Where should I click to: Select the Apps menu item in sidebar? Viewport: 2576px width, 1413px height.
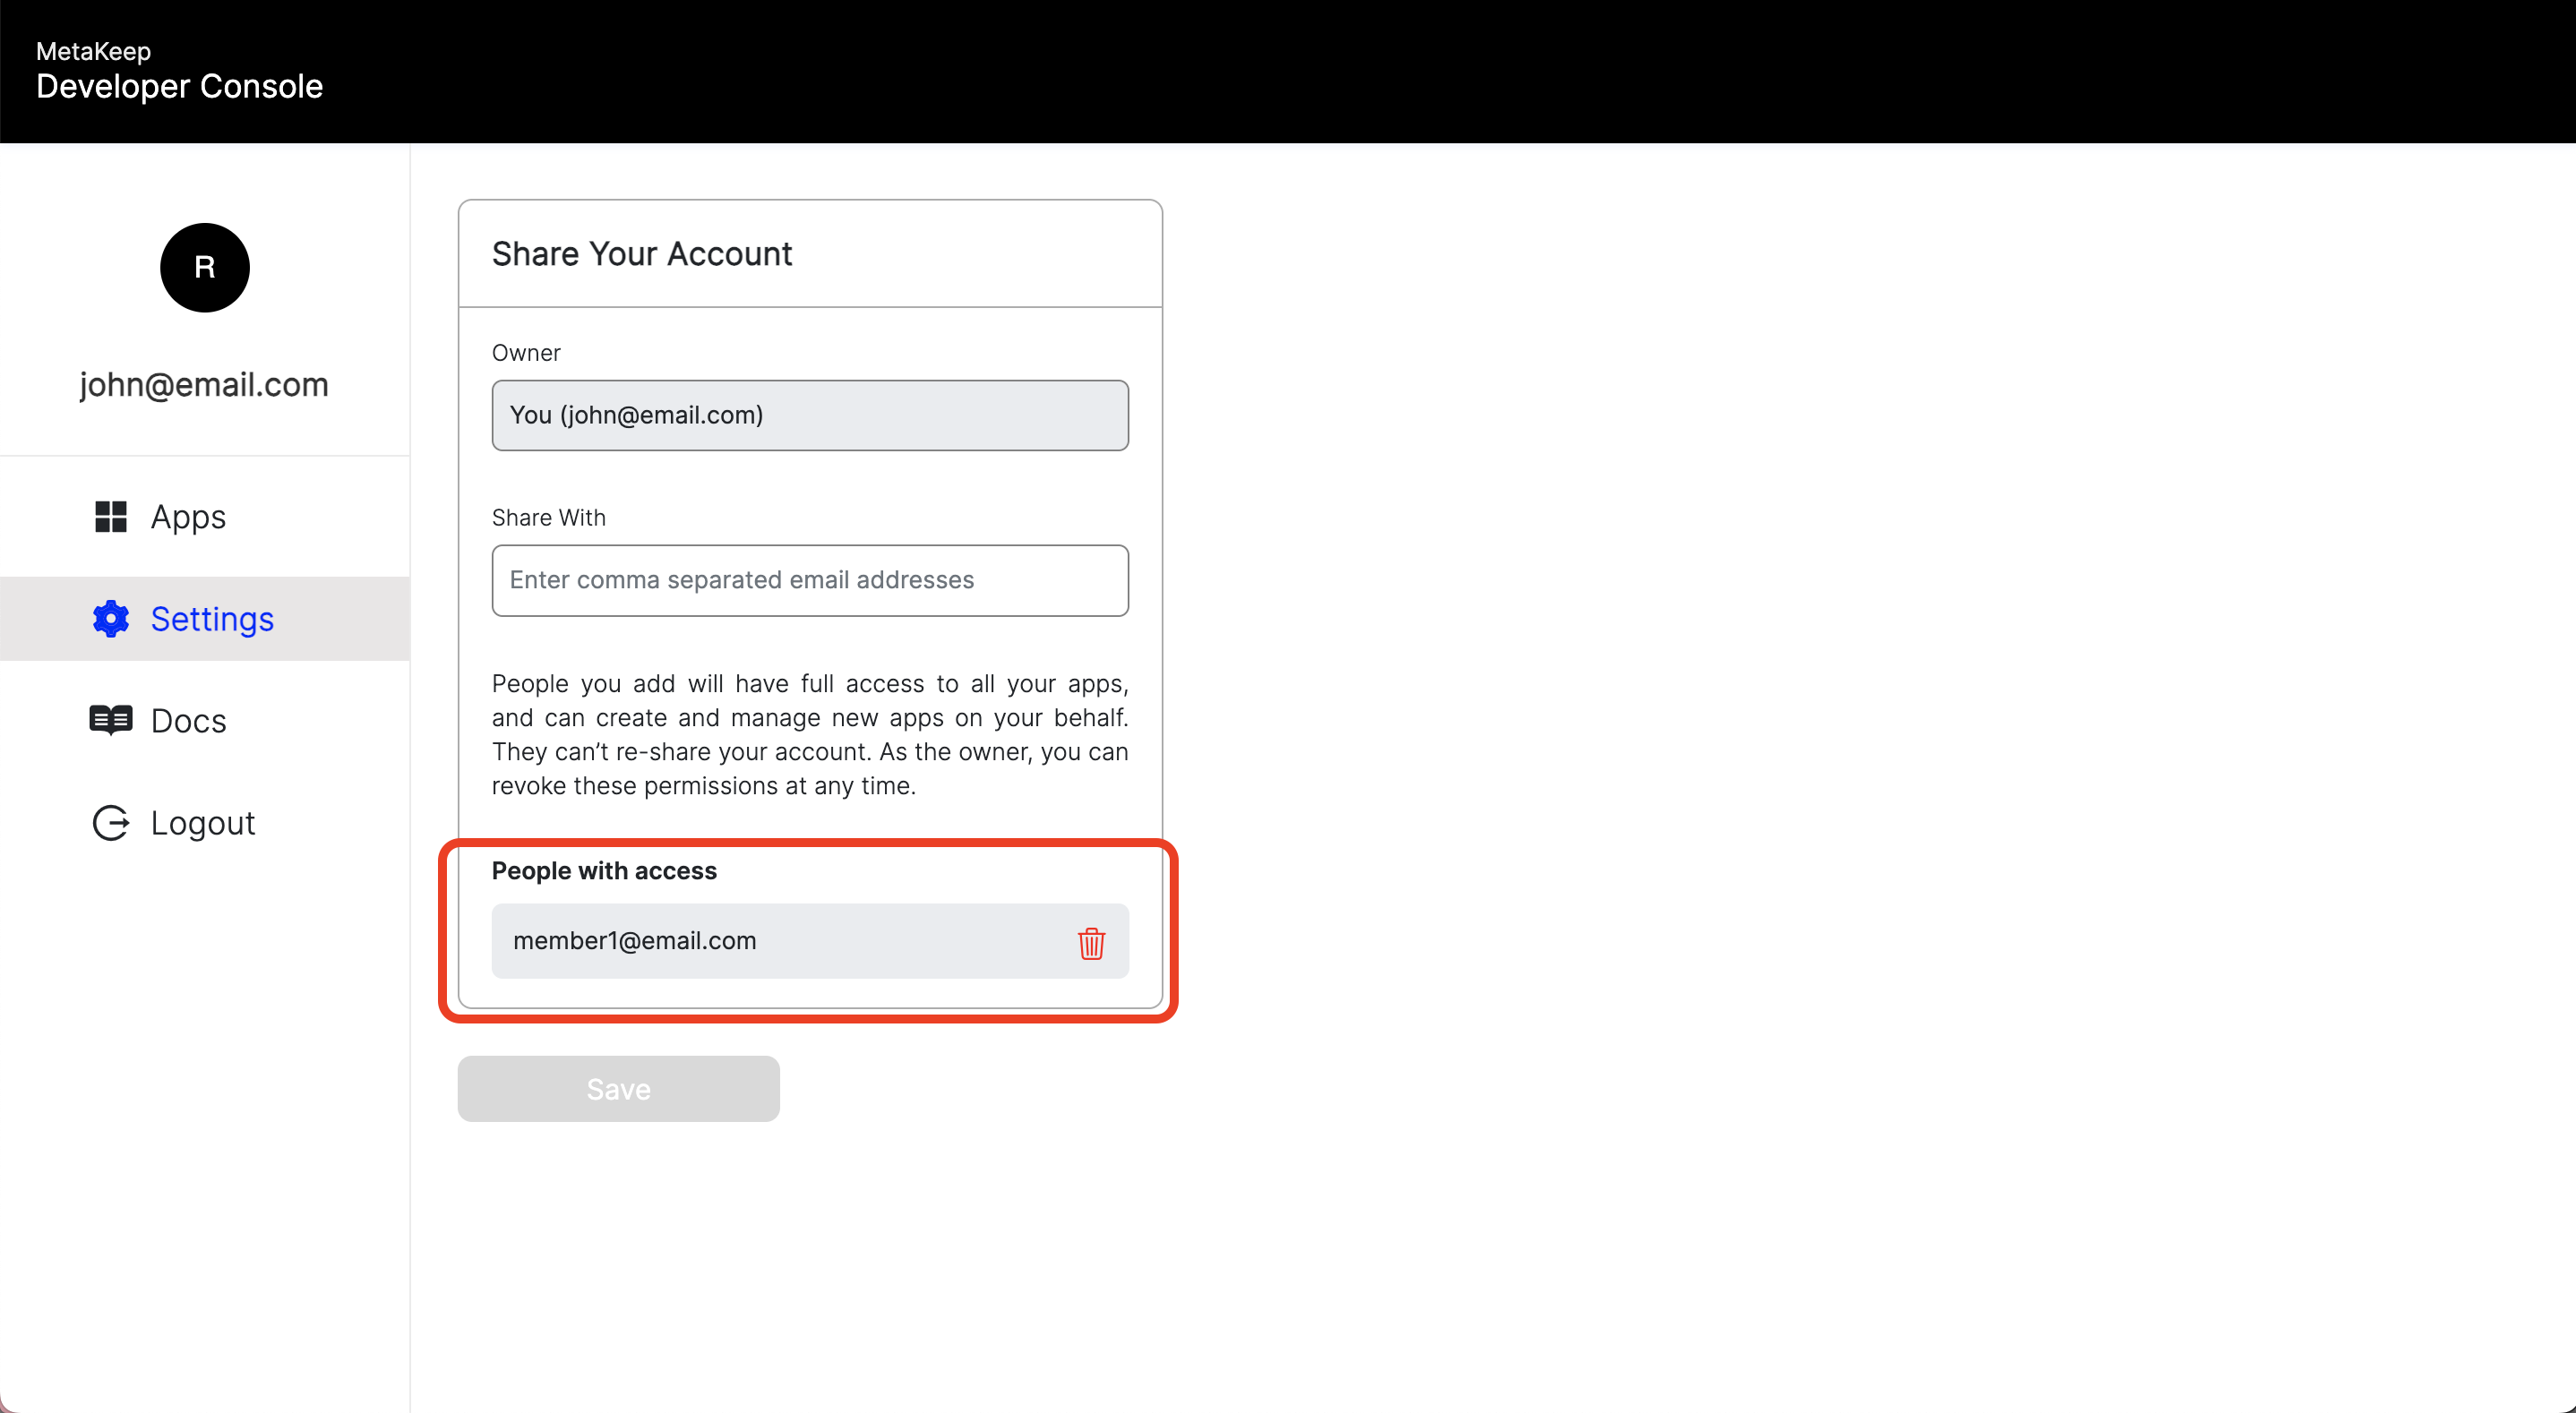(188, 515)
